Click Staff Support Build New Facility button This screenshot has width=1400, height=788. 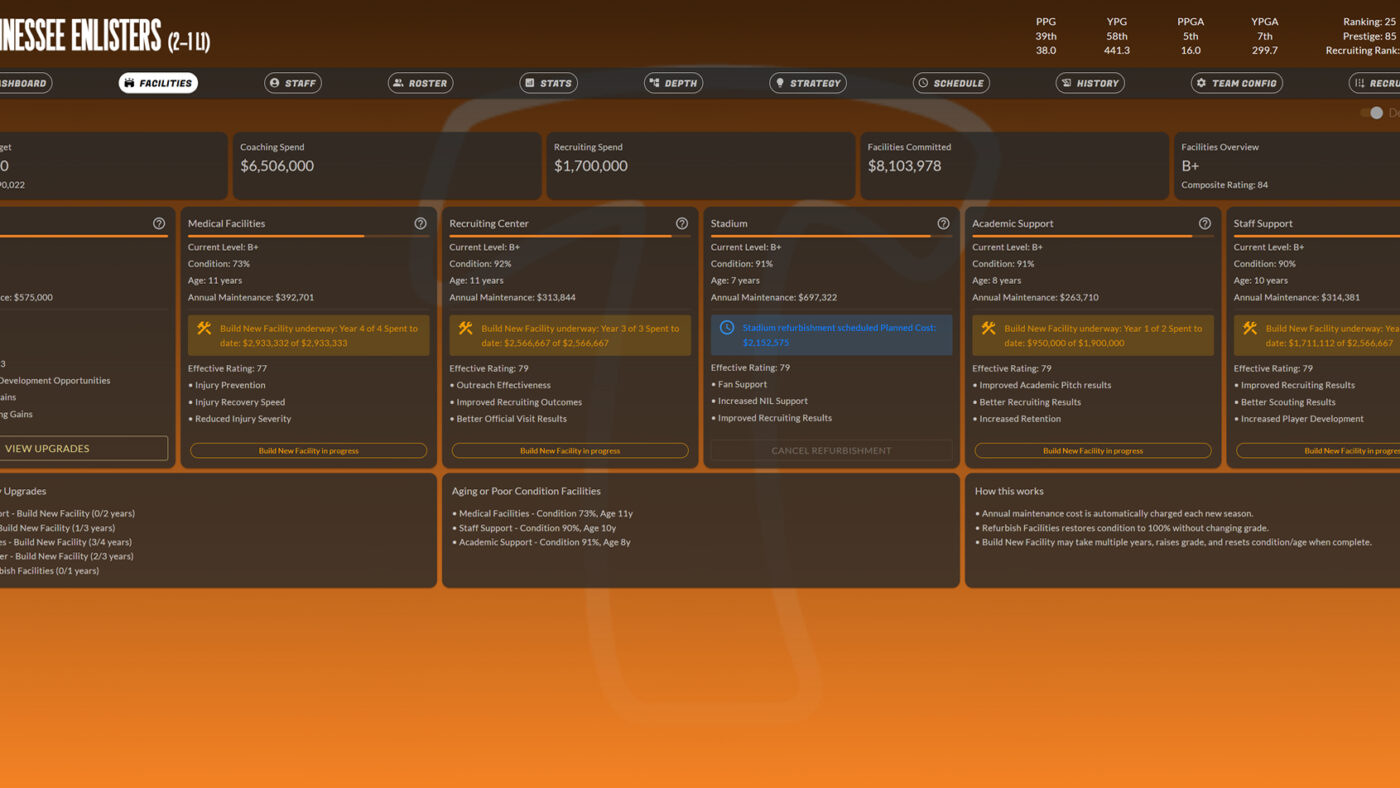click(1318, 451)
